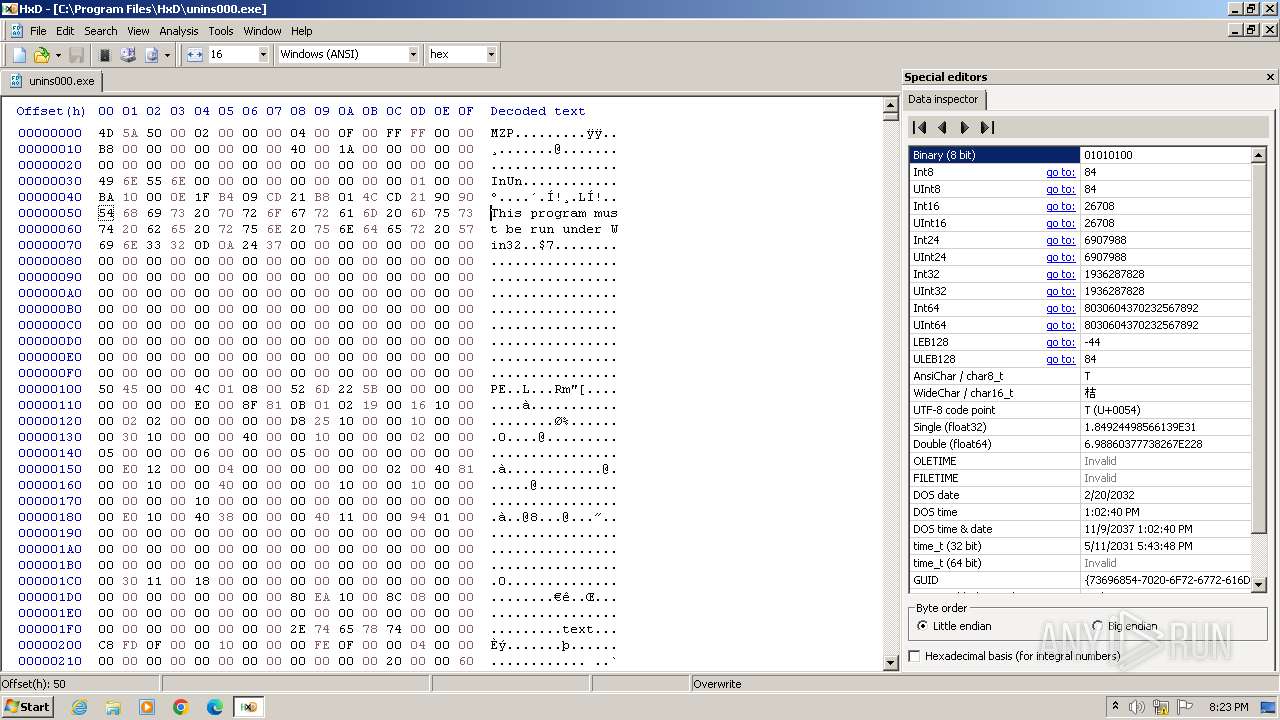This screenshot has width=1280, height=720.
Task: Open Internet Explorer from taskbar
Action: pyautogui.click(x=79, y=707)
